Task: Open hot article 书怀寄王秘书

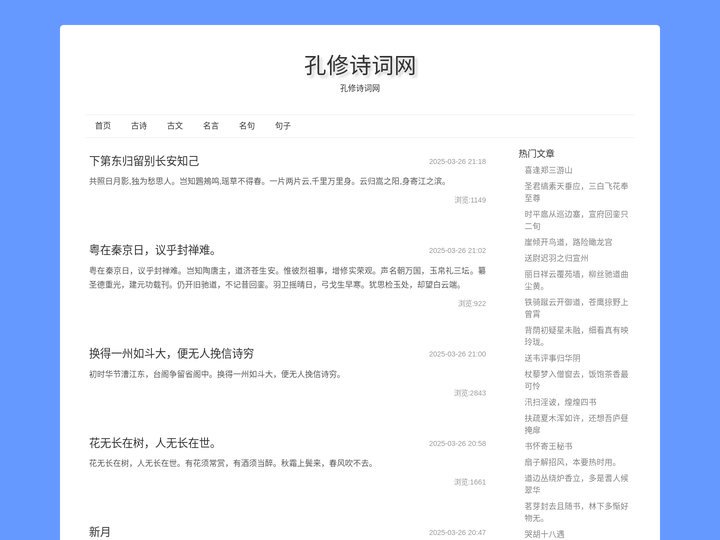Action: click(x=548, y=446)
